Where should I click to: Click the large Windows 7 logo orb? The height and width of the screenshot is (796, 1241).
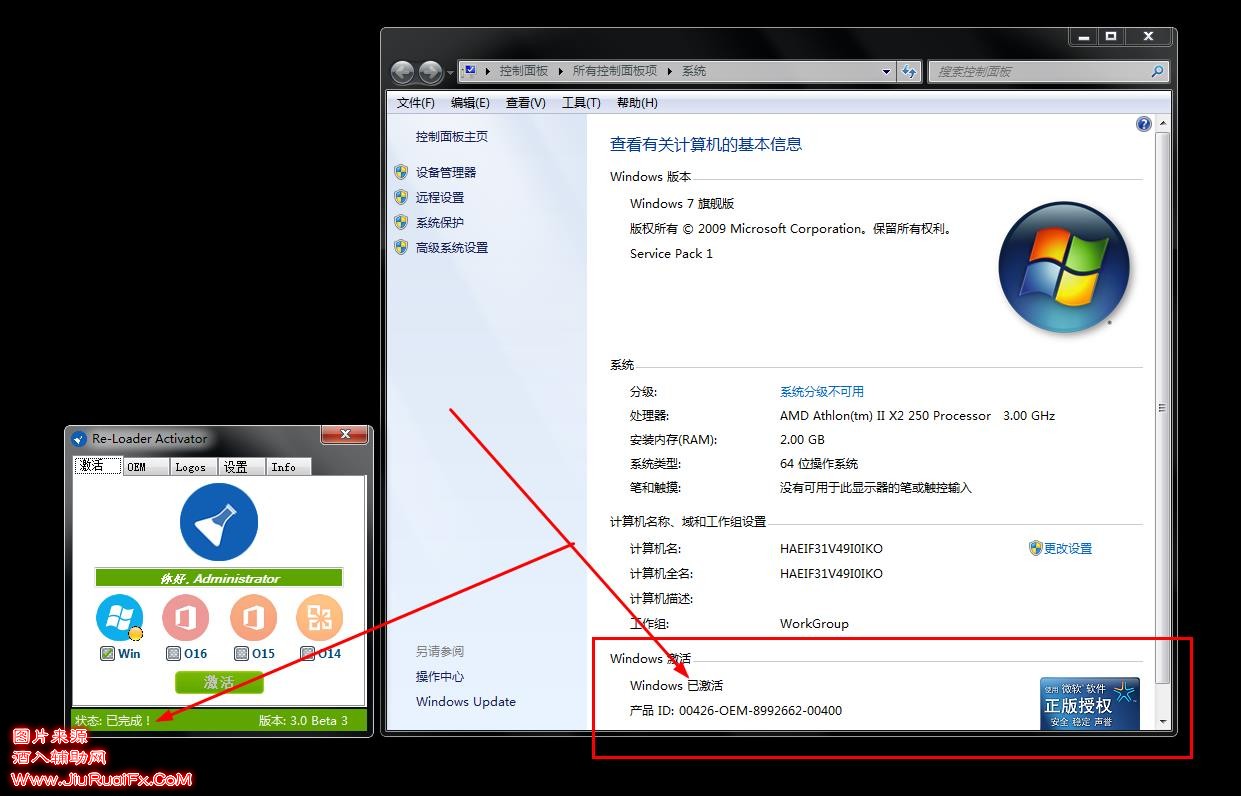coord(1063,268)
